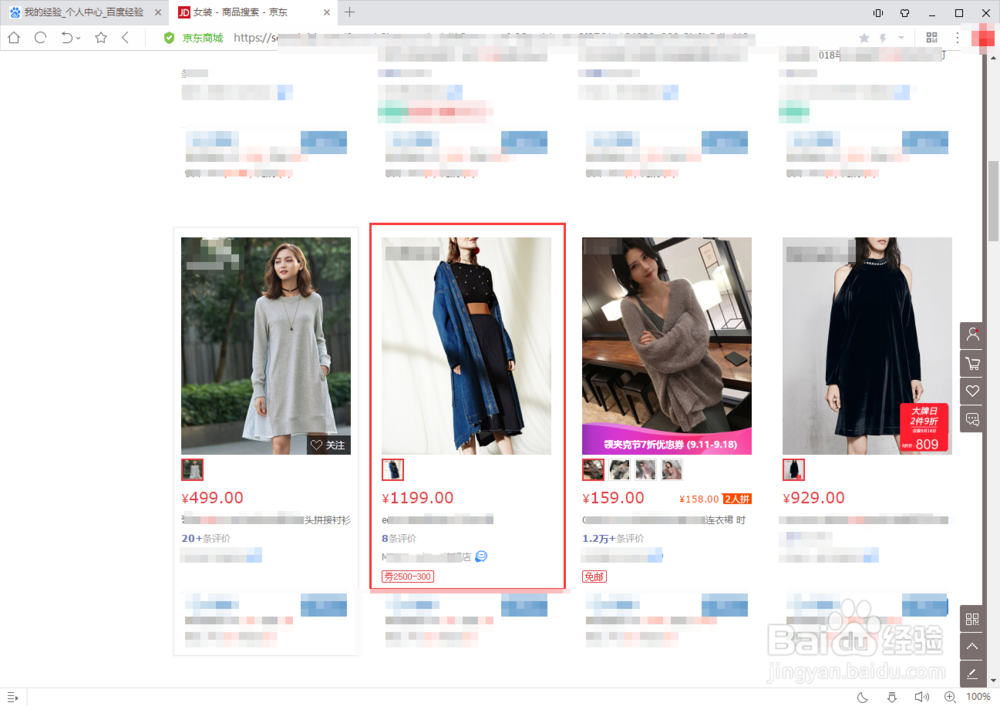Open the extensions grid icon
Screen dimensions: 1000x706
[x=932, y=38]
